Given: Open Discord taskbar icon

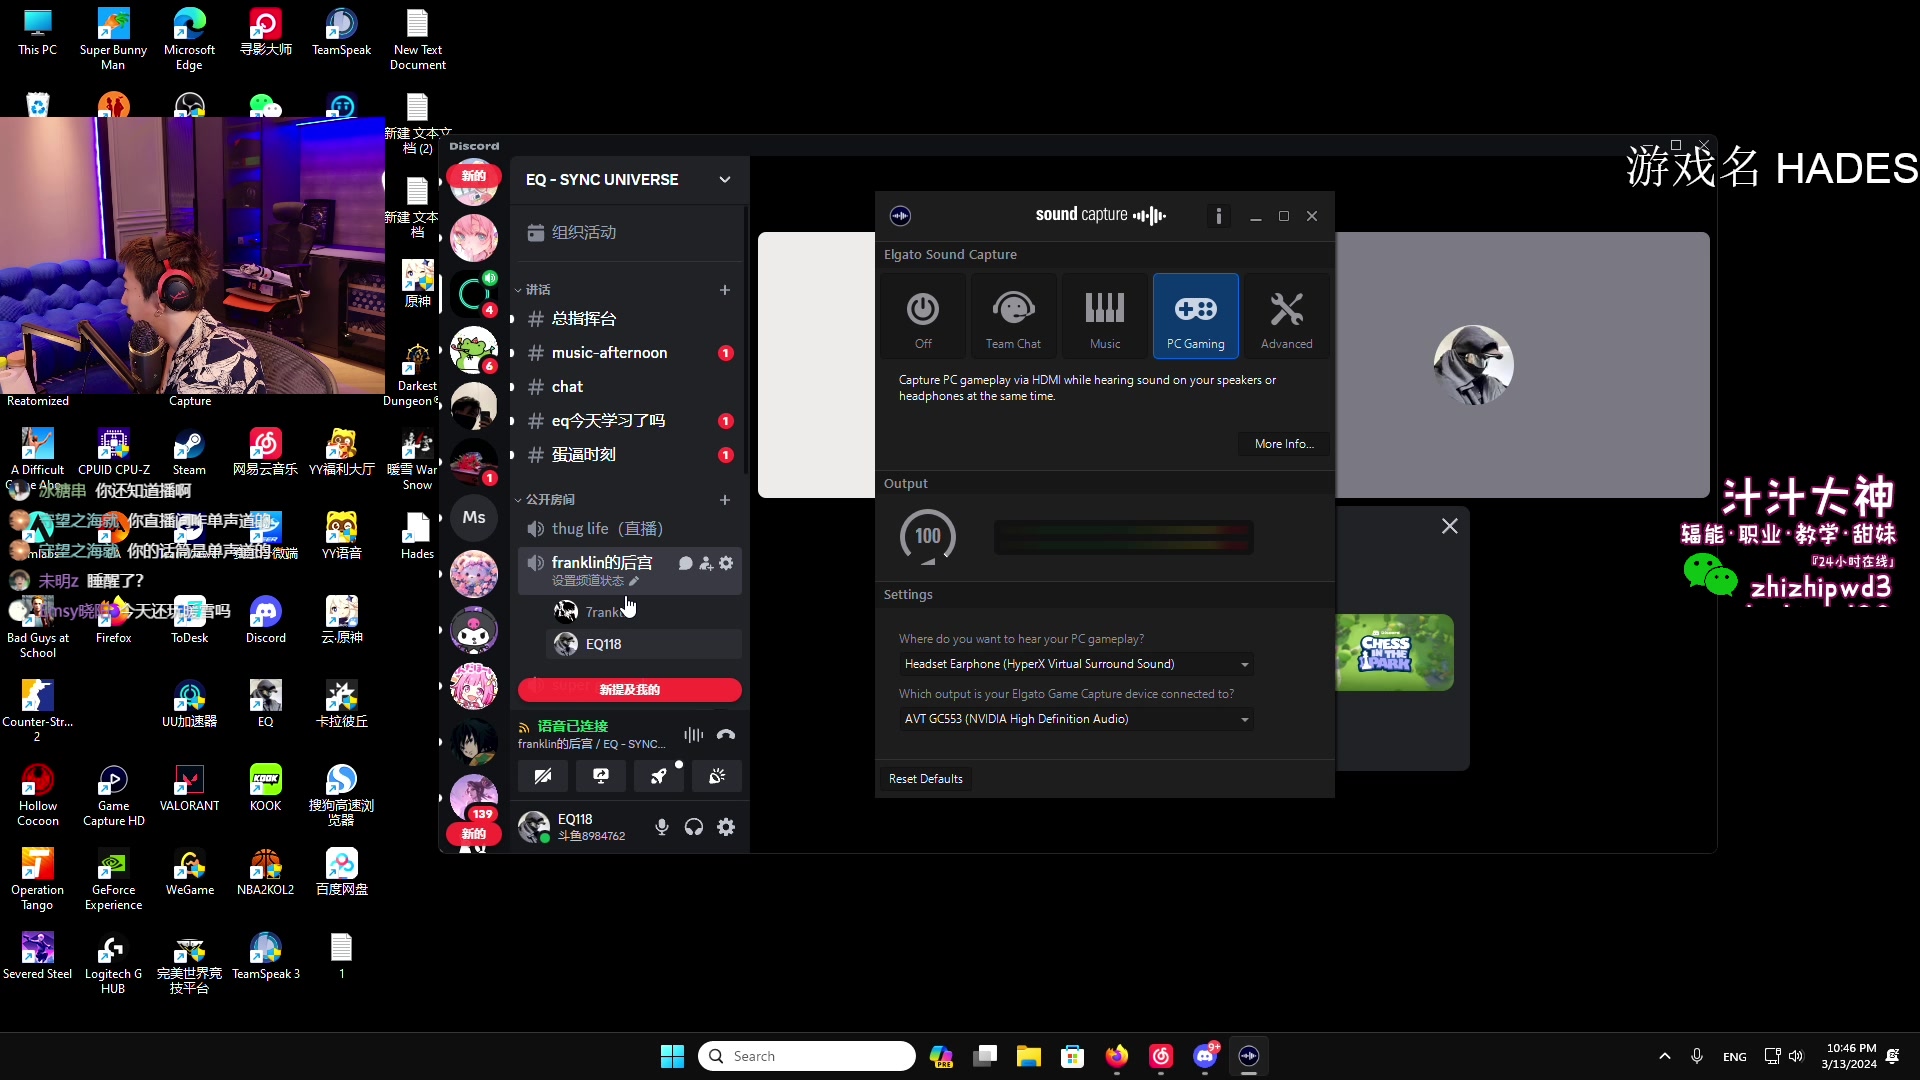Looking at the screenshot, I should [x=1205, y=1056].
